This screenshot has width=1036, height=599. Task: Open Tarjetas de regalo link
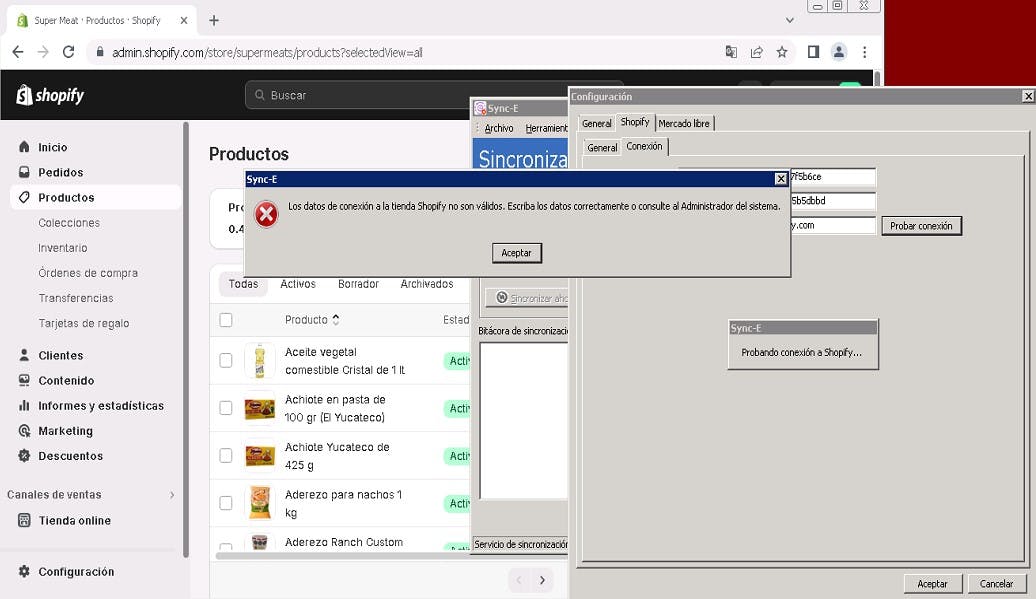click(83, 323)
